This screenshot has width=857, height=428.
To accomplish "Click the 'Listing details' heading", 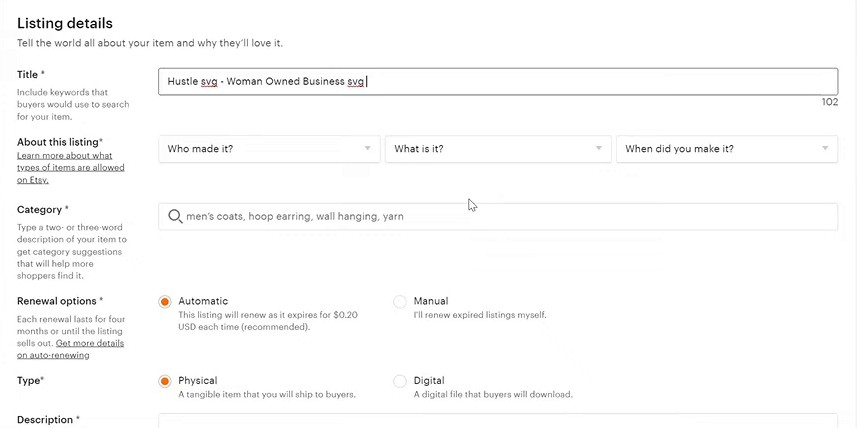I will (64, 23).
